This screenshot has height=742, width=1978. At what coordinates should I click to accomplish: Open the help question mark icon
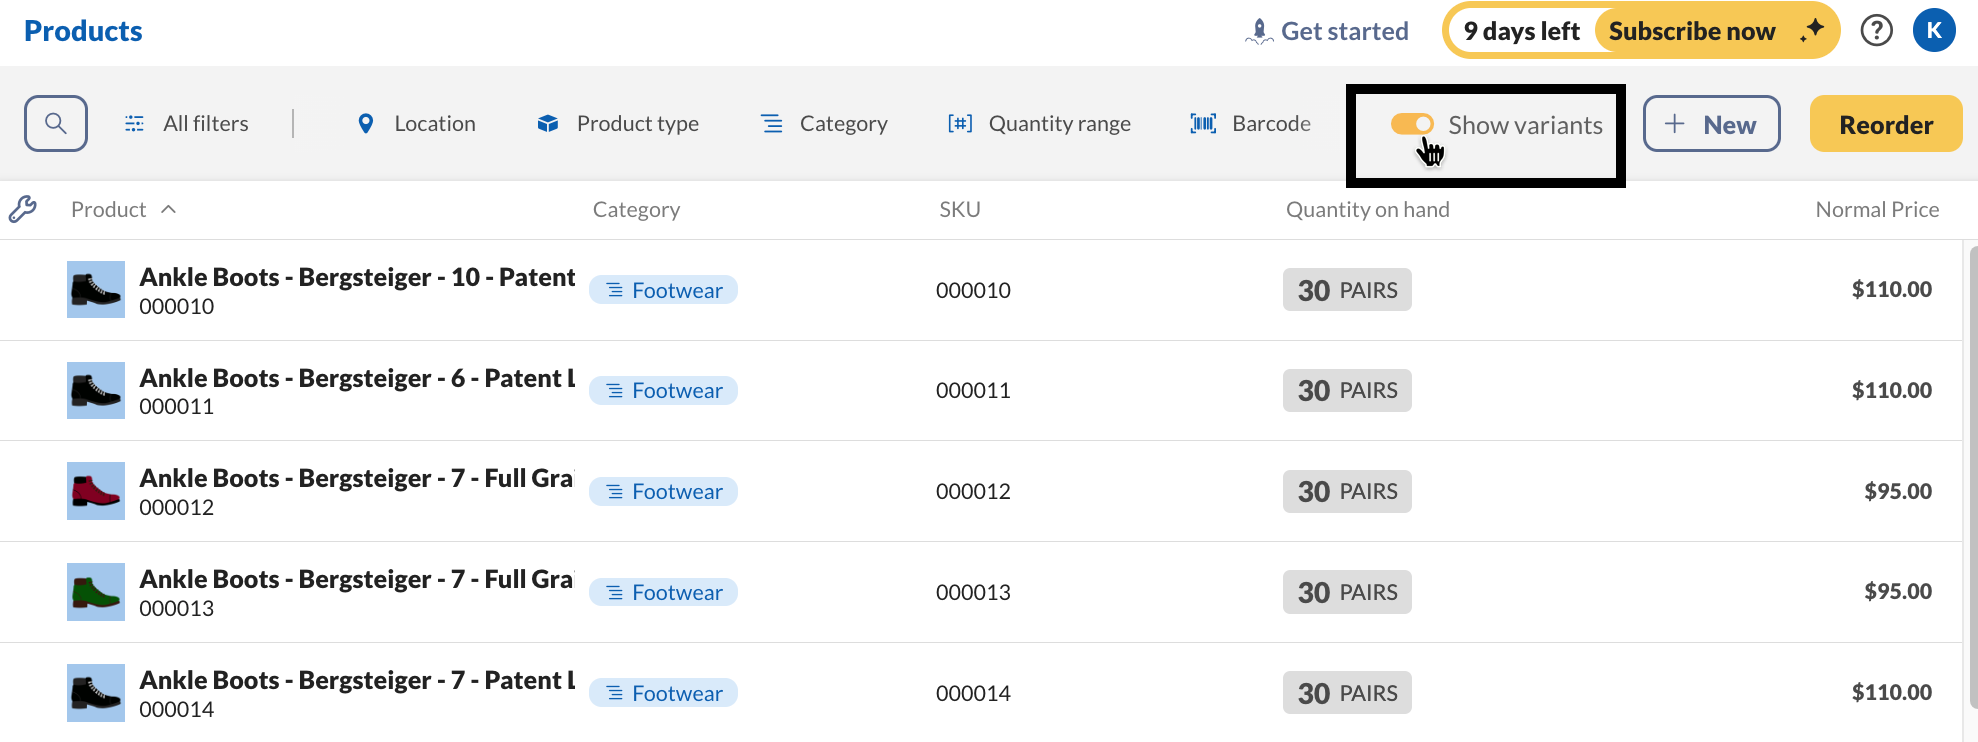tap(1876, 31)
